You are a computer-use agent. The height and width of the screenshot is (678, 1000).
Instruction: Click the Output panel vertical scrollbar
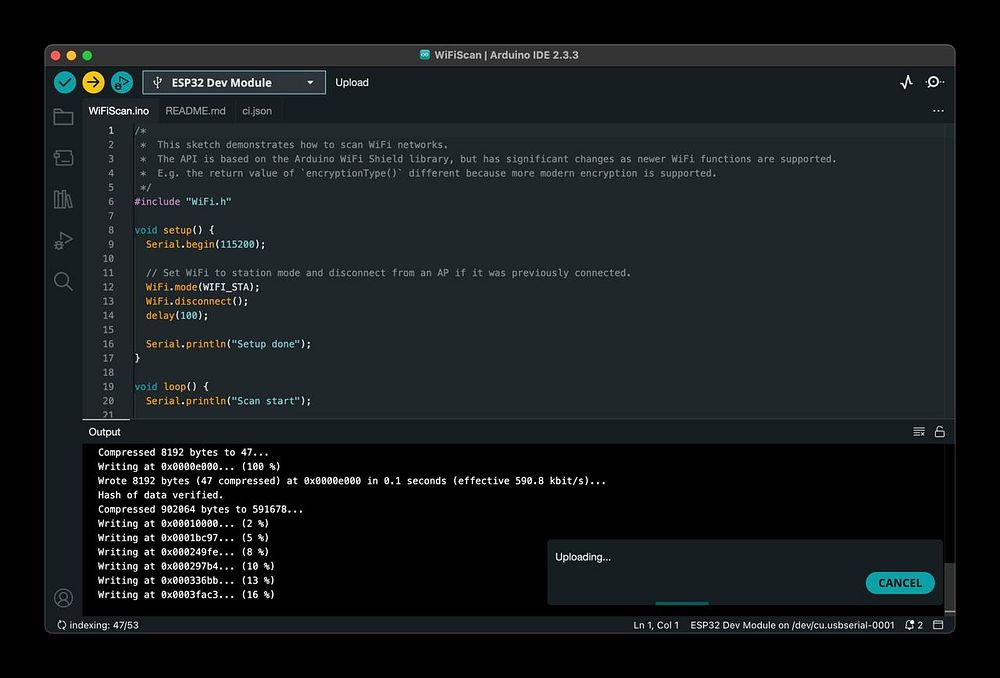(x=950, y=587)
